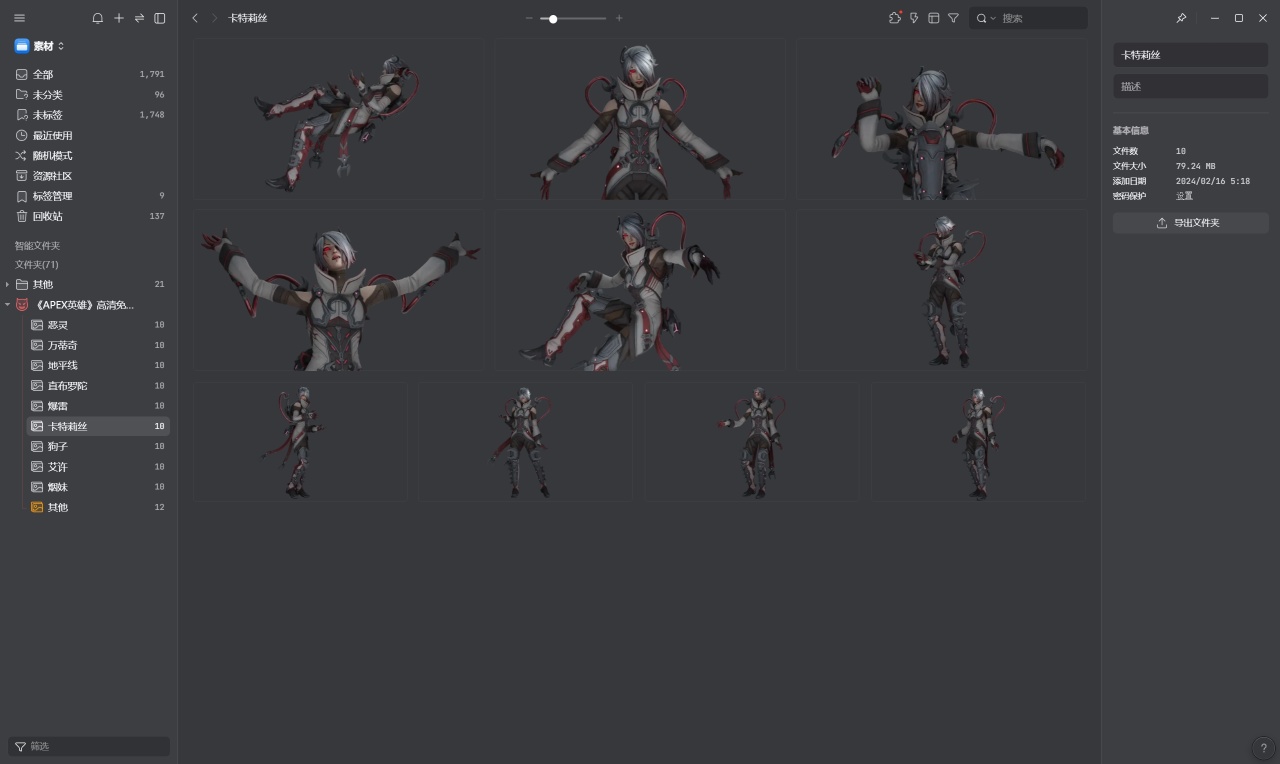Image resolution: width=1280 pixels, height=764 pixels.
Task: Select 全部 in the sidebar
Action: click(x=89, y=74)
